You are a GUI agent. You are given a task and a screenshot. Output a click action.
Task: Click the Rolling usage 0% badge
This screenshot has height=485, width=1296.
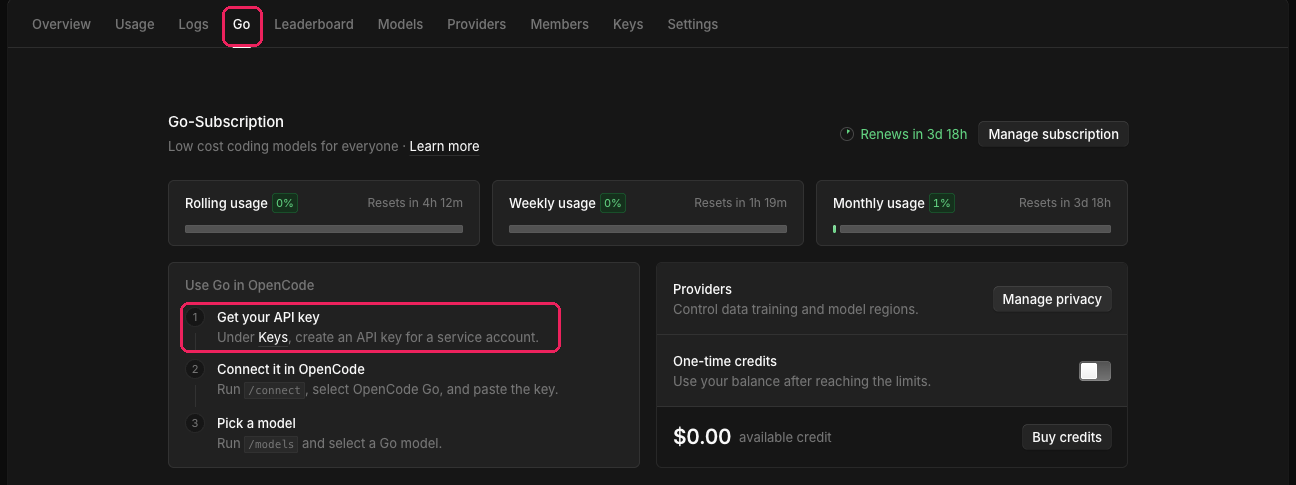[x=285, y=203]
